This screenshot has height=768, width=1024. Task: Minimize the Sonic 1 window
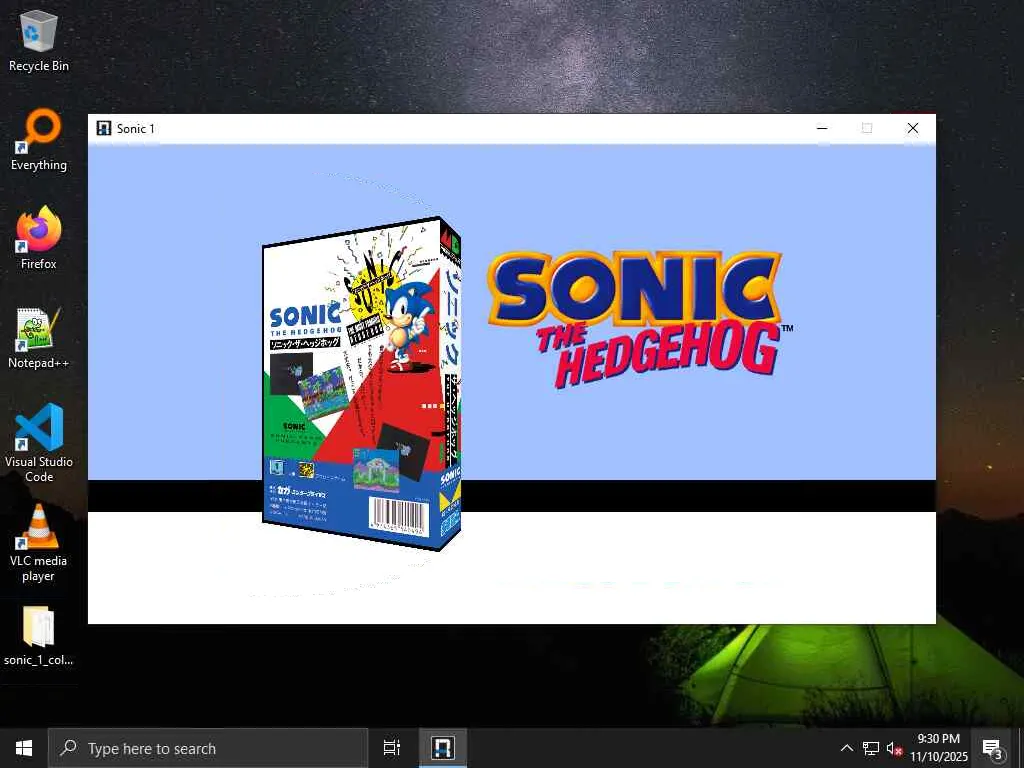822,128
